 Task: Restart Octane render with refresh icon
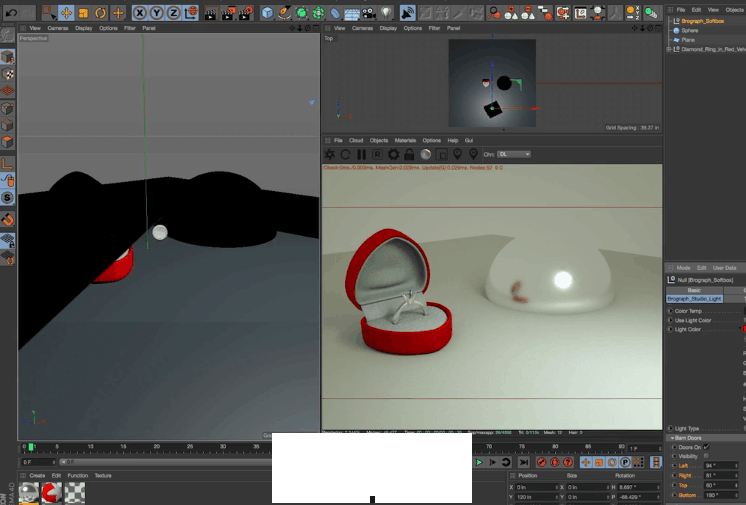click(345, 155)
